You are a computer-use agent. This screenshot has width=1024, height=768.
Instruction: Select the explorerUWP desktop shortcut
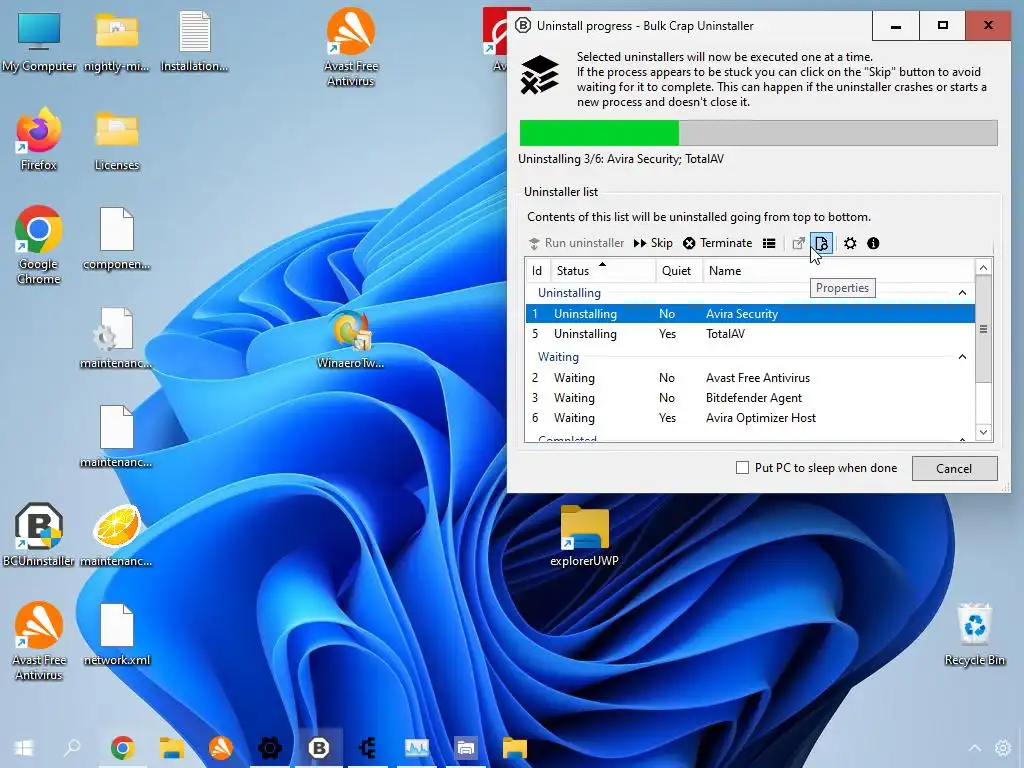coord(584,536)
